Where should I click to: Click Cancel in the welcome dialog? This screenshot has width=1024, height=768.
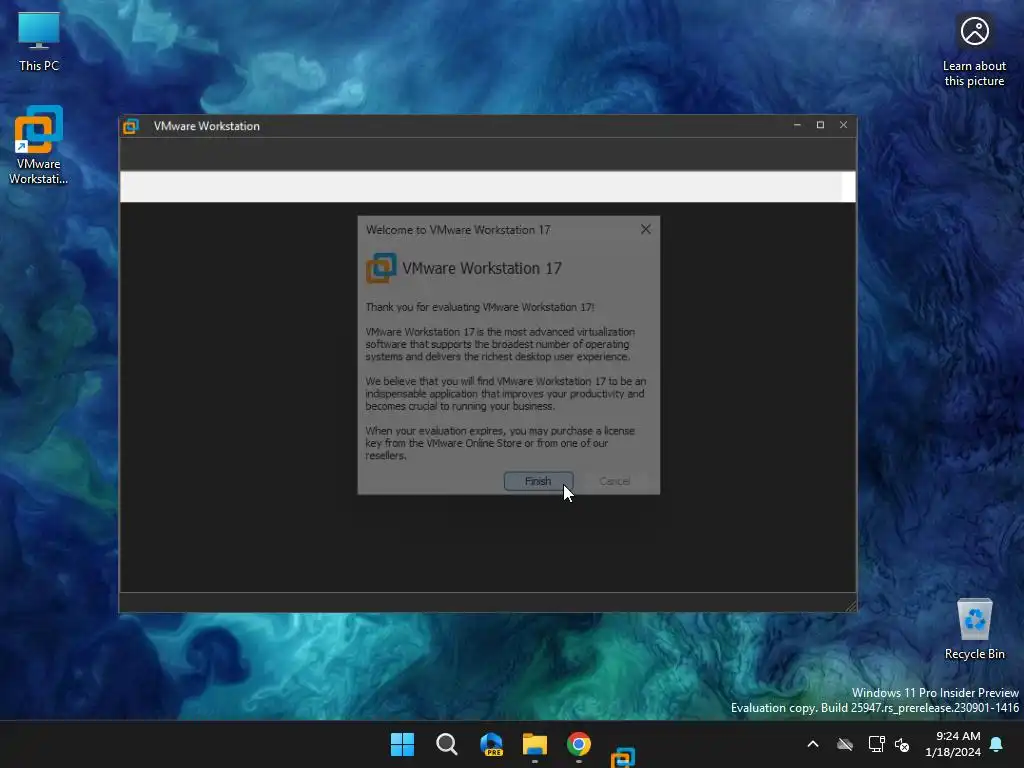(615, 481)
